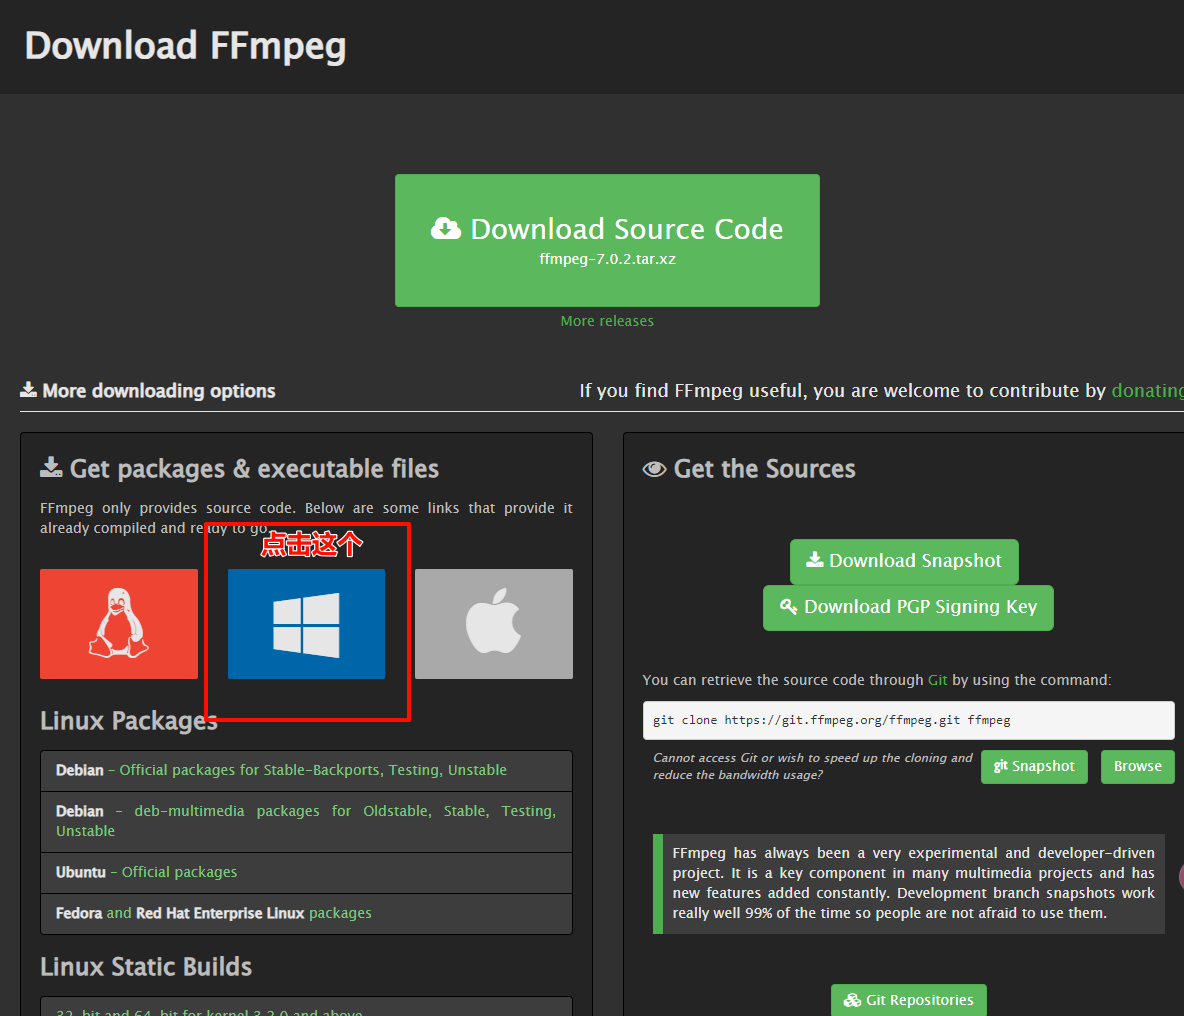Screen dimensions: 1184x1016
Task: Click the key icon on PGP Signing button
Action: 788,606
